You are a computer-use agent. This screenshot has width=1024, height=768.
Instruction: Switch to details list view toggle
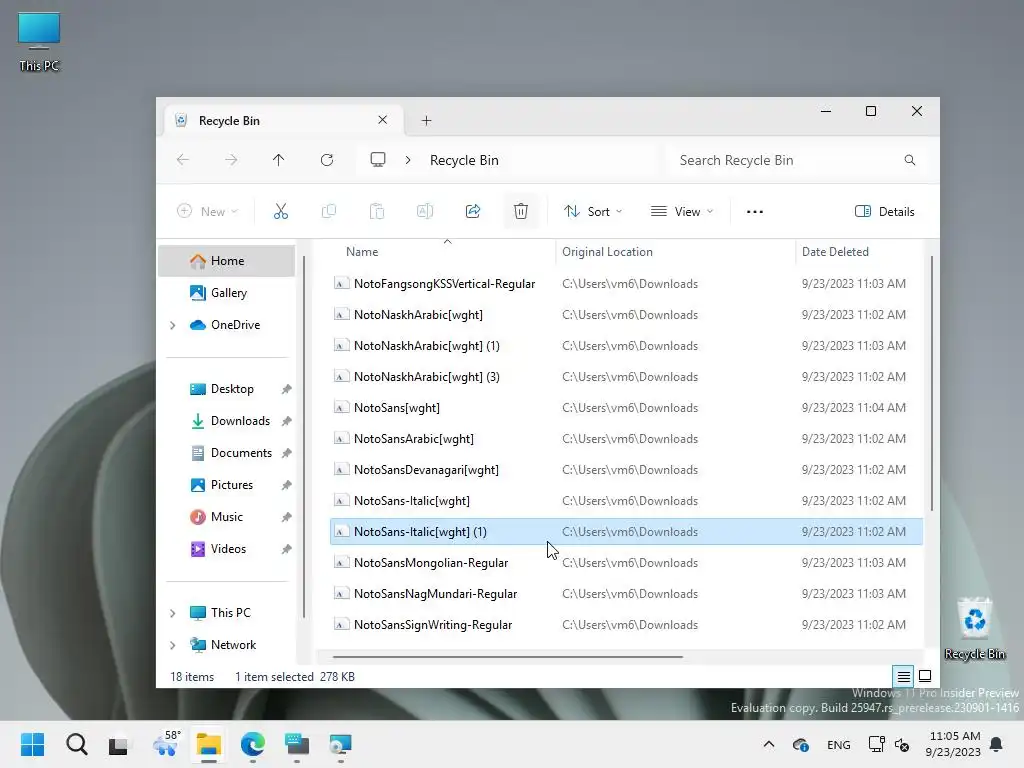(904, 677)
